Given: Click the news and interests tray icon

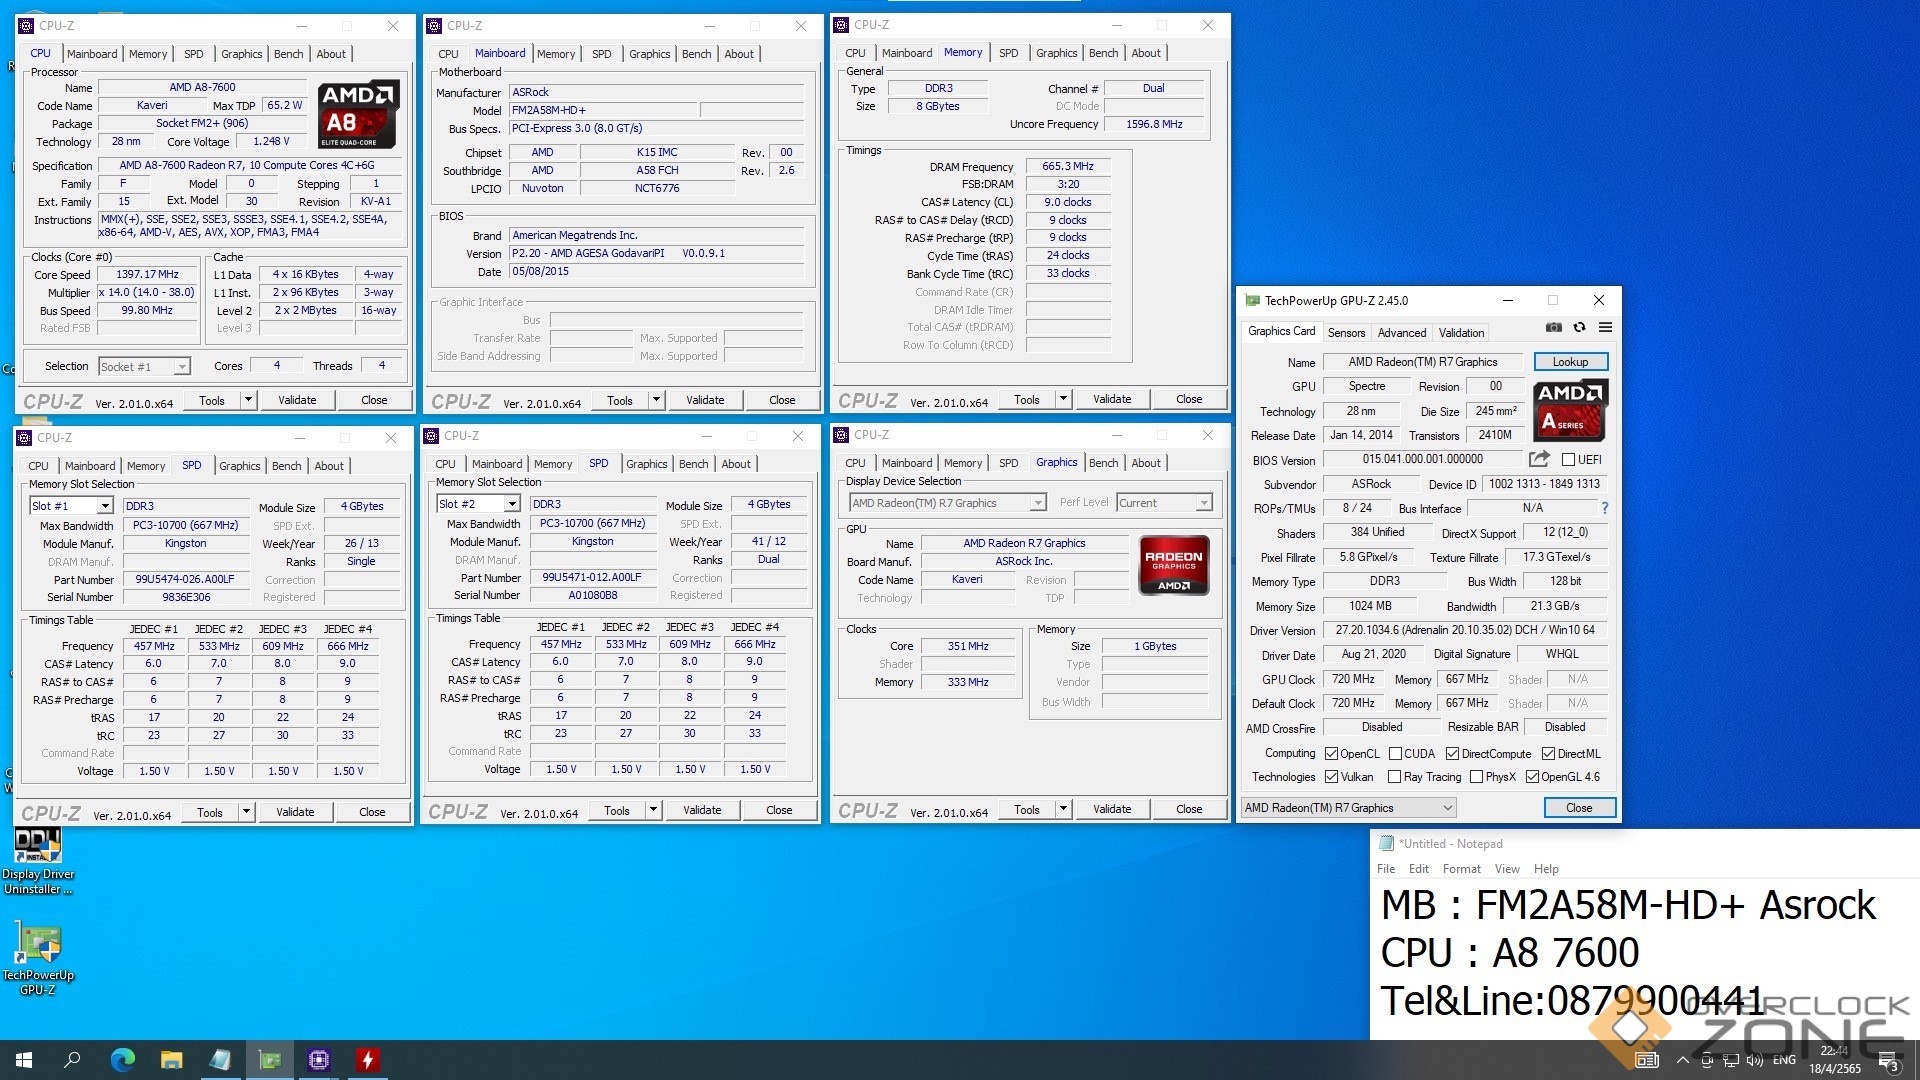Looking at the screenshot, I should point(1647,1060).
